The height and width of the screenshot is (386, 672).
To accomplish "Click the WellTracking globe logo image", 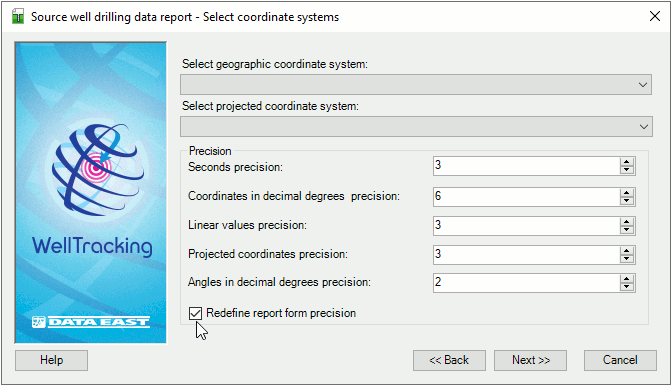I will pos(98,169).
